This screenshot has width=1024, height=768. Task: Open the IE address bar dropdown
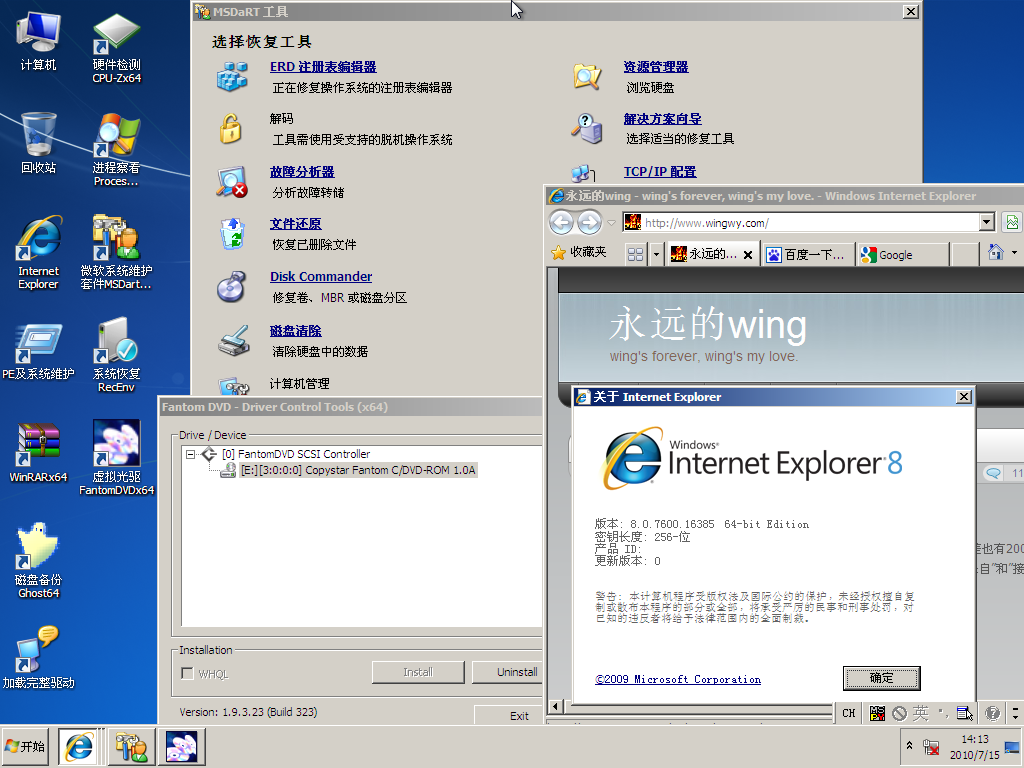pyautogui.click(x=987, y=223)
